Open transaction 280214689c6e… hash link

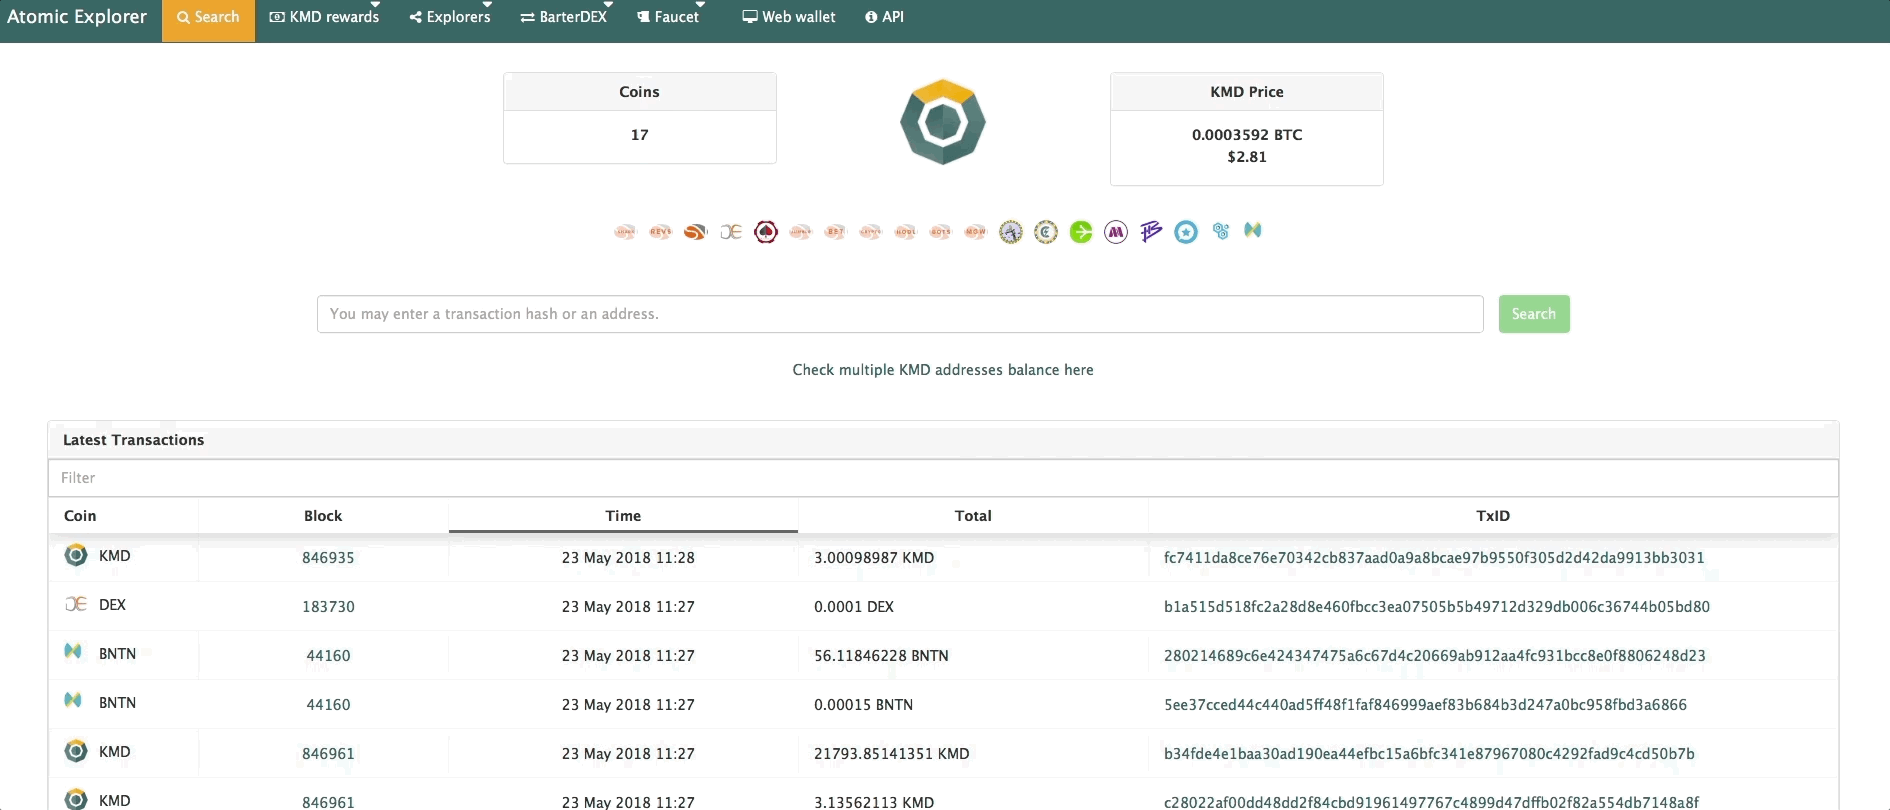(x=1435, y=656)
